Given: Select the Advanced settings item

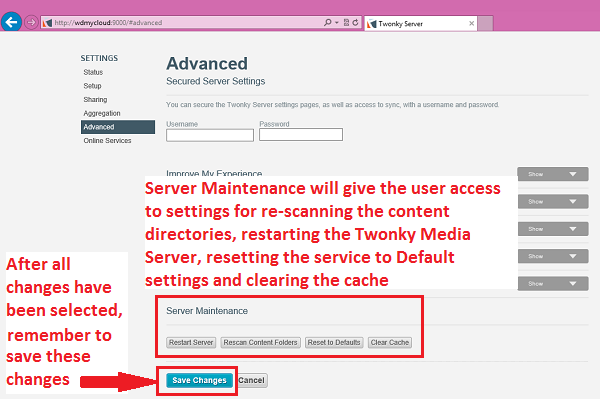Looking at the screenshot, I should (118, 127).
